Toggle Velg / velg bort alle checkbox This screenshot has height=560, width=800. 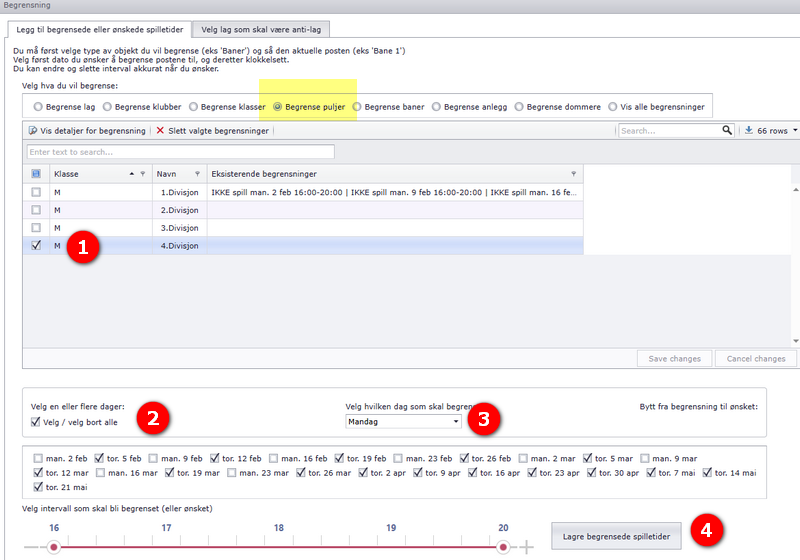coord(36,422)
